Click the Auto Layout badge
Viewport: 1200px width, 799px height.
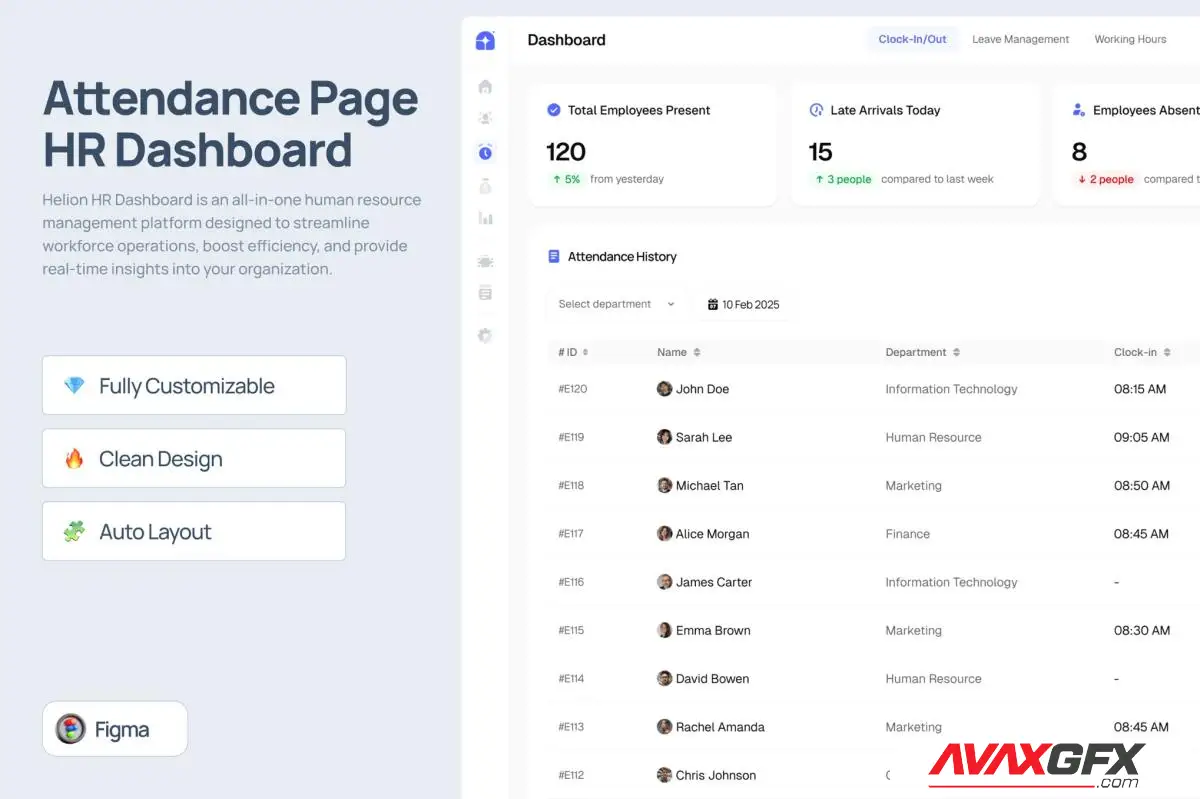pyautogui.click(x=194, y=532)
